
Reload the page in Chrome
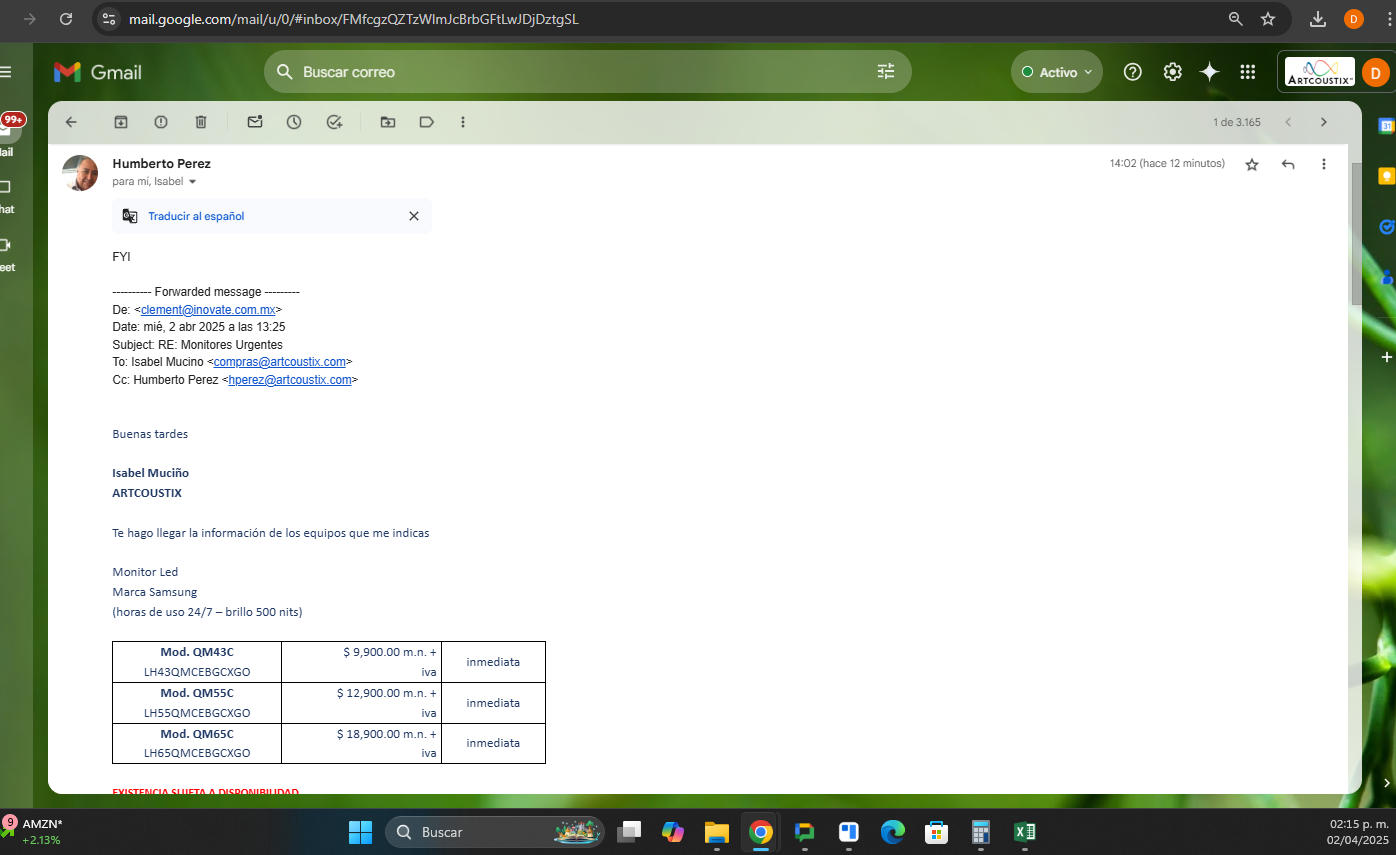click(66, 19)
